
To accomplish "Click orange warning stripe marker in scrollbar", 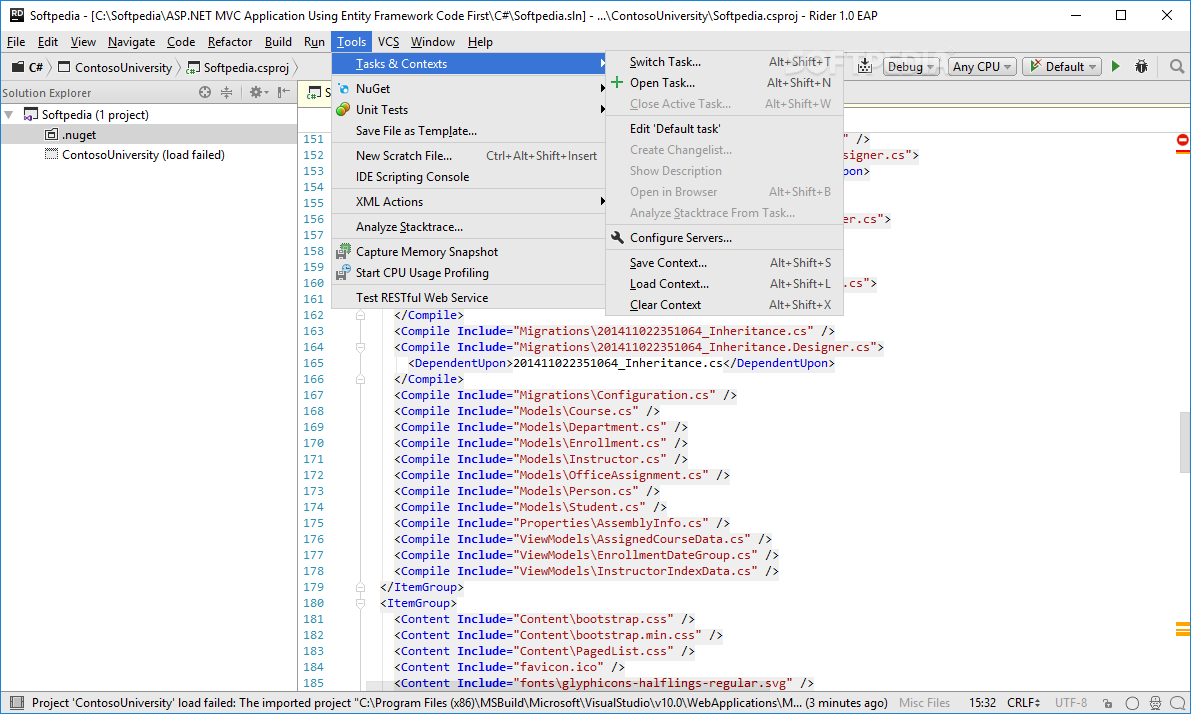I will coord(1183,629).
